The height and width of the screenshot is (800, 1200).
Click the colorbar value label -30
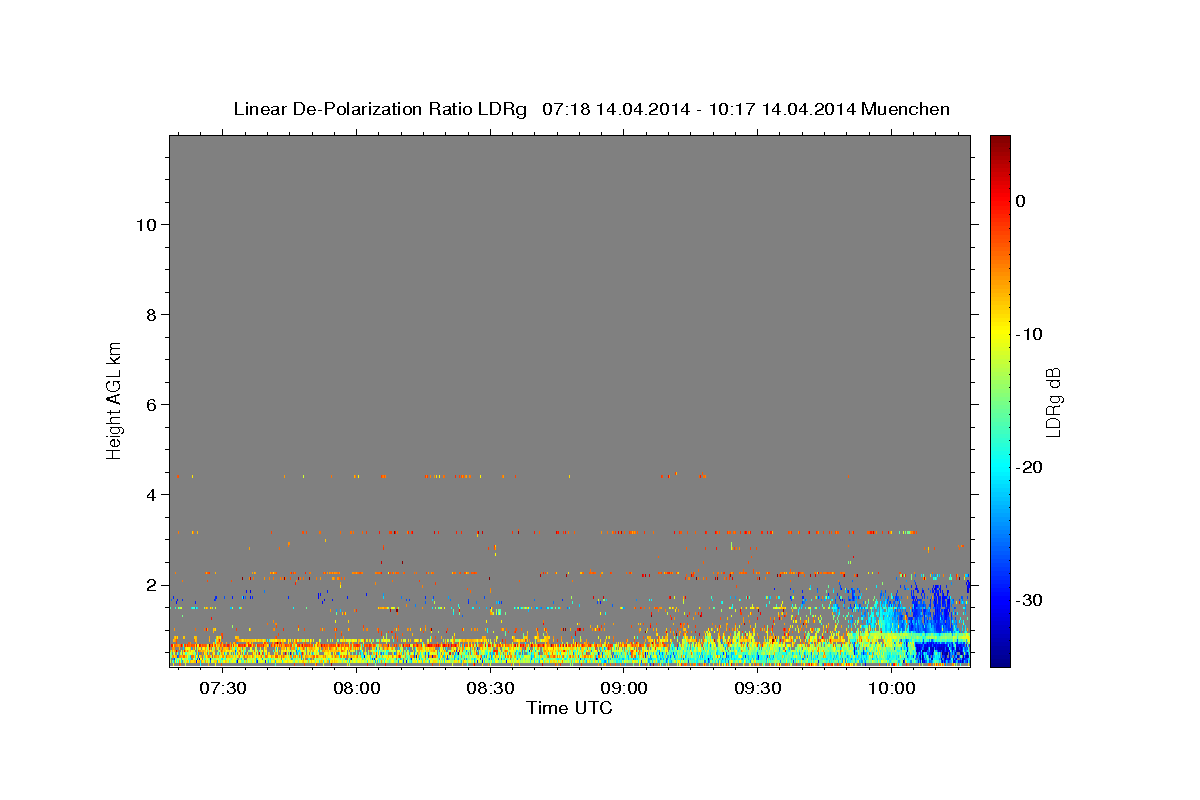1031,600
